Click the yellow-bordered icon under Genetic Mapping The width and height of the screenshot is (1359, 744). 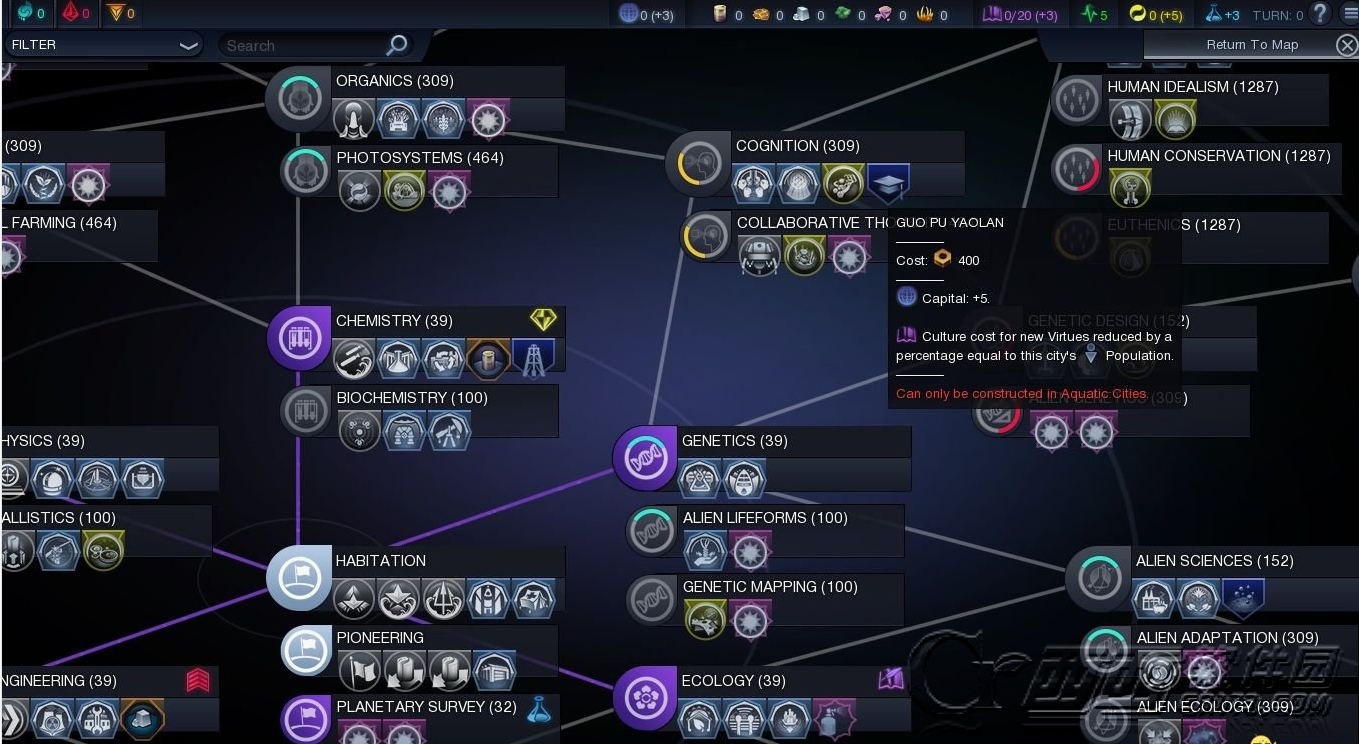click(705, 620)
